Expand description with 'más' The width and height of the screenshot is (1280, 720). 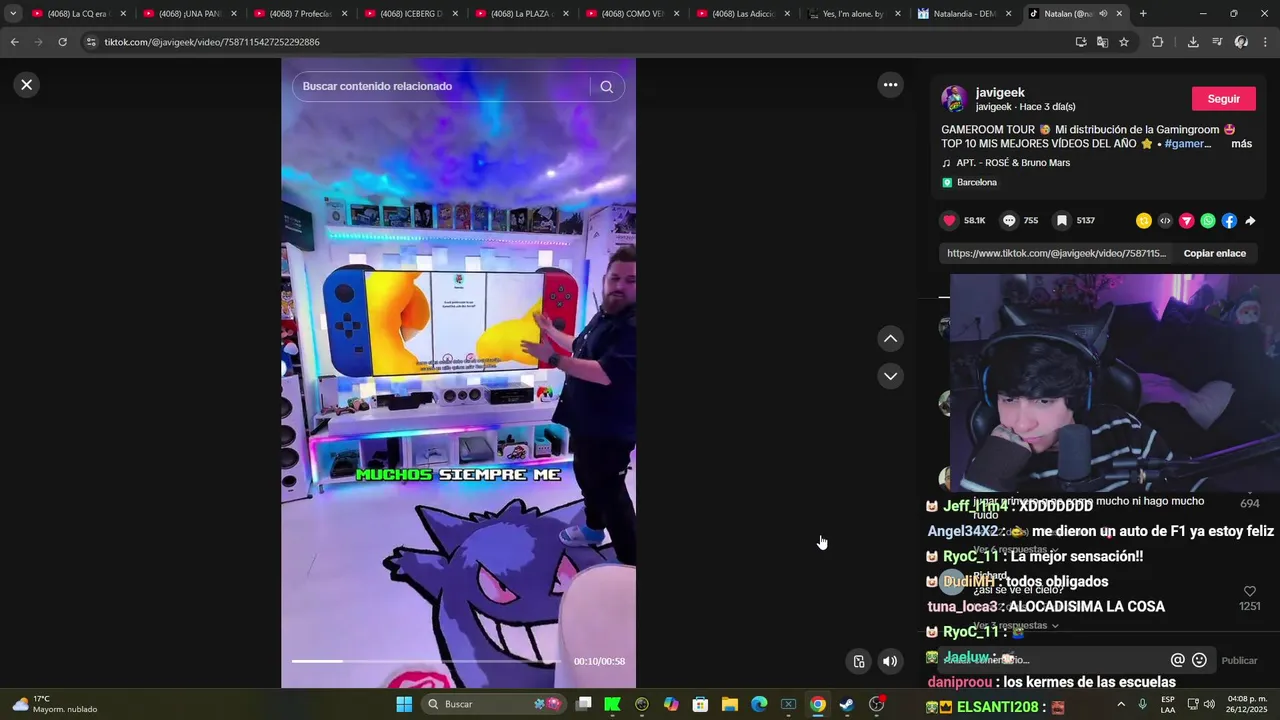[x=1241, y=144]
